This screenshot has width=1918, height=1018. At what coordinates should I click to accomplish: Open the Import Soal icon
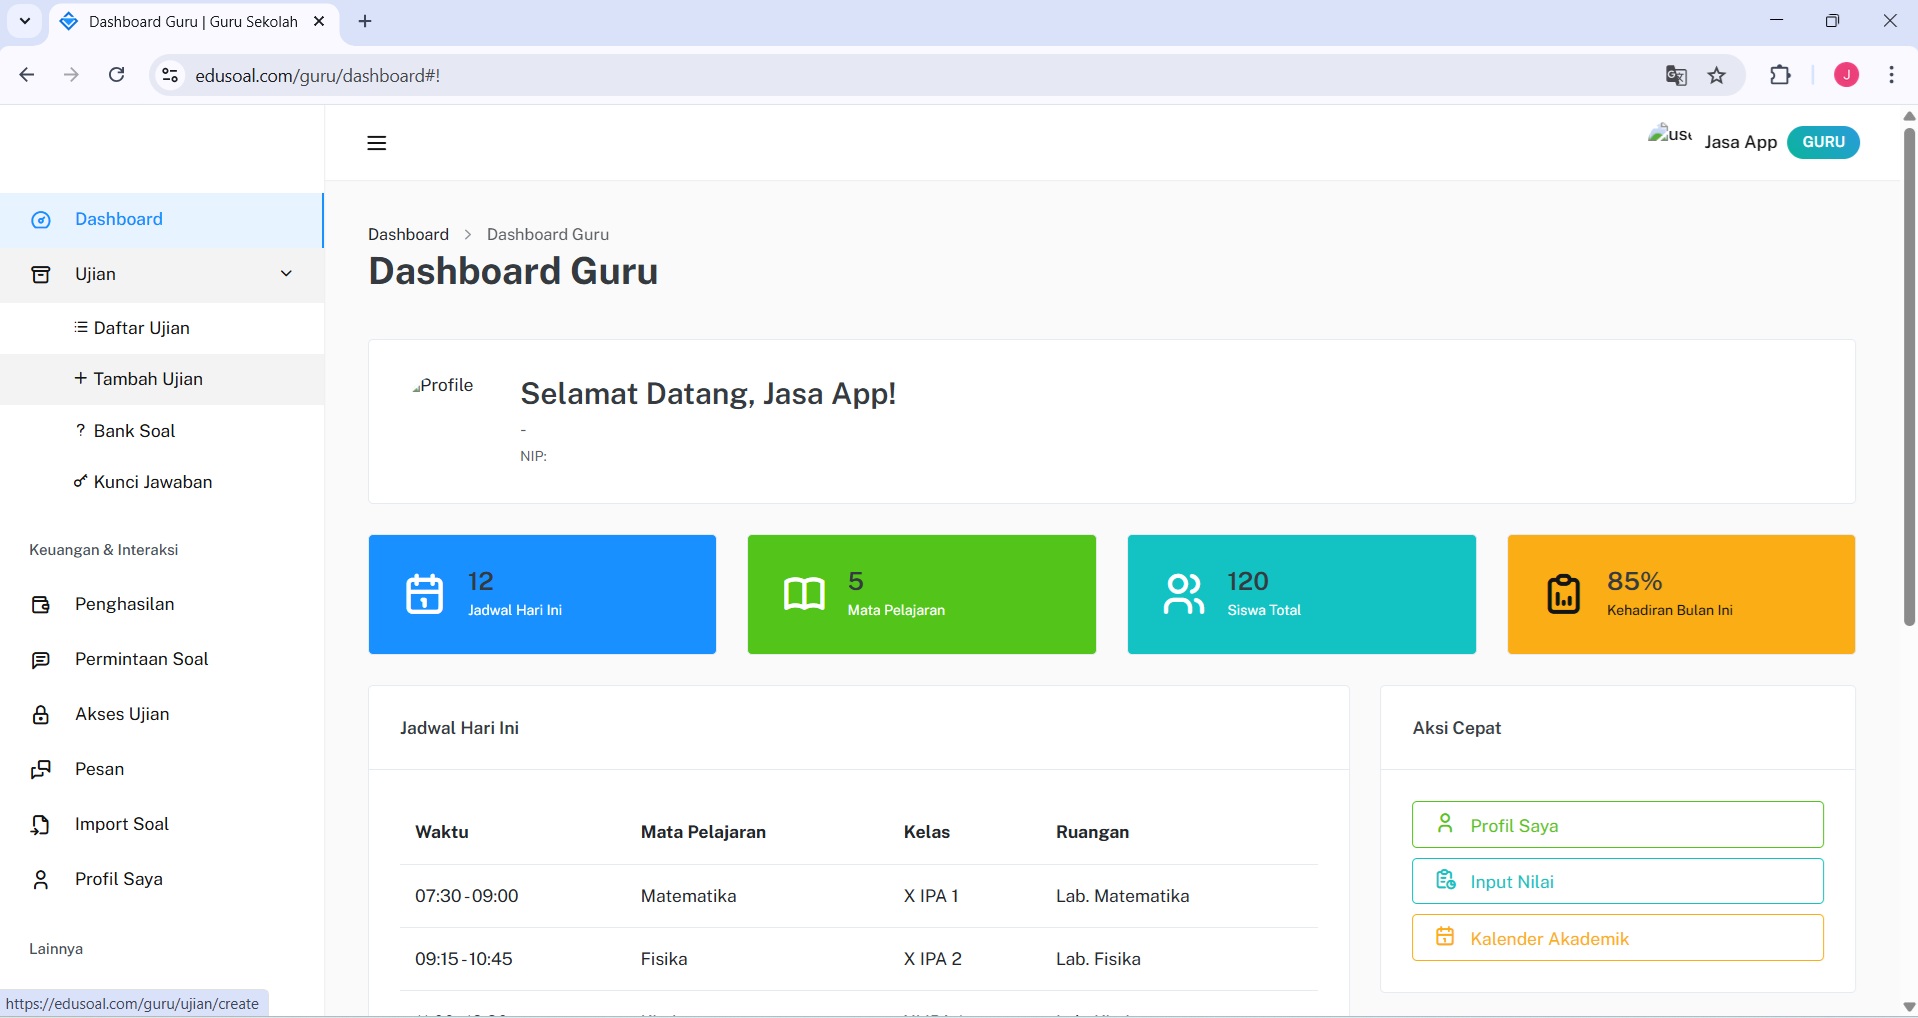40,824
